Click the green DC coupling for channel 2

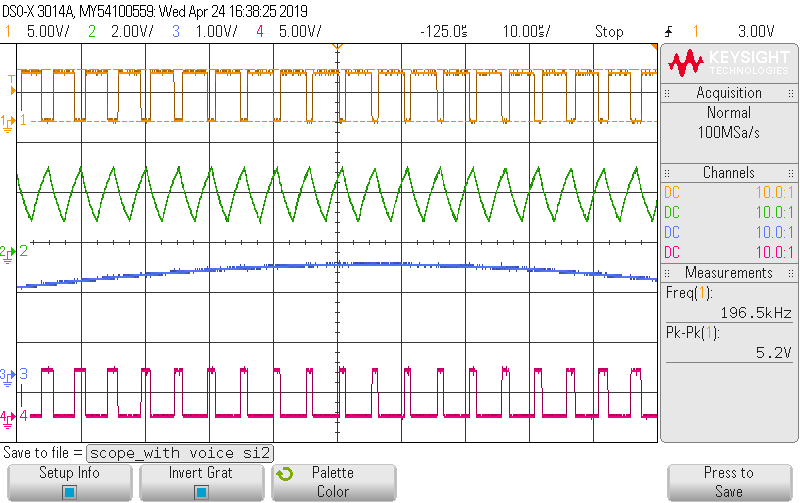(672, 212)
